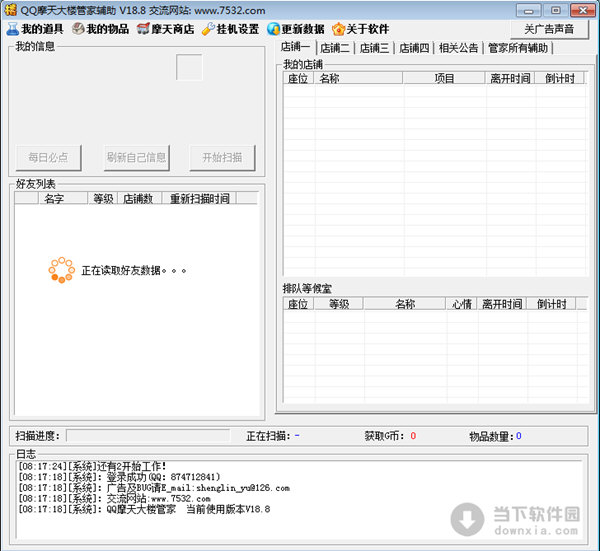Screen dimensions: 600x551
Task: Click the 心情 column header
Action: [x=461, y=304]
